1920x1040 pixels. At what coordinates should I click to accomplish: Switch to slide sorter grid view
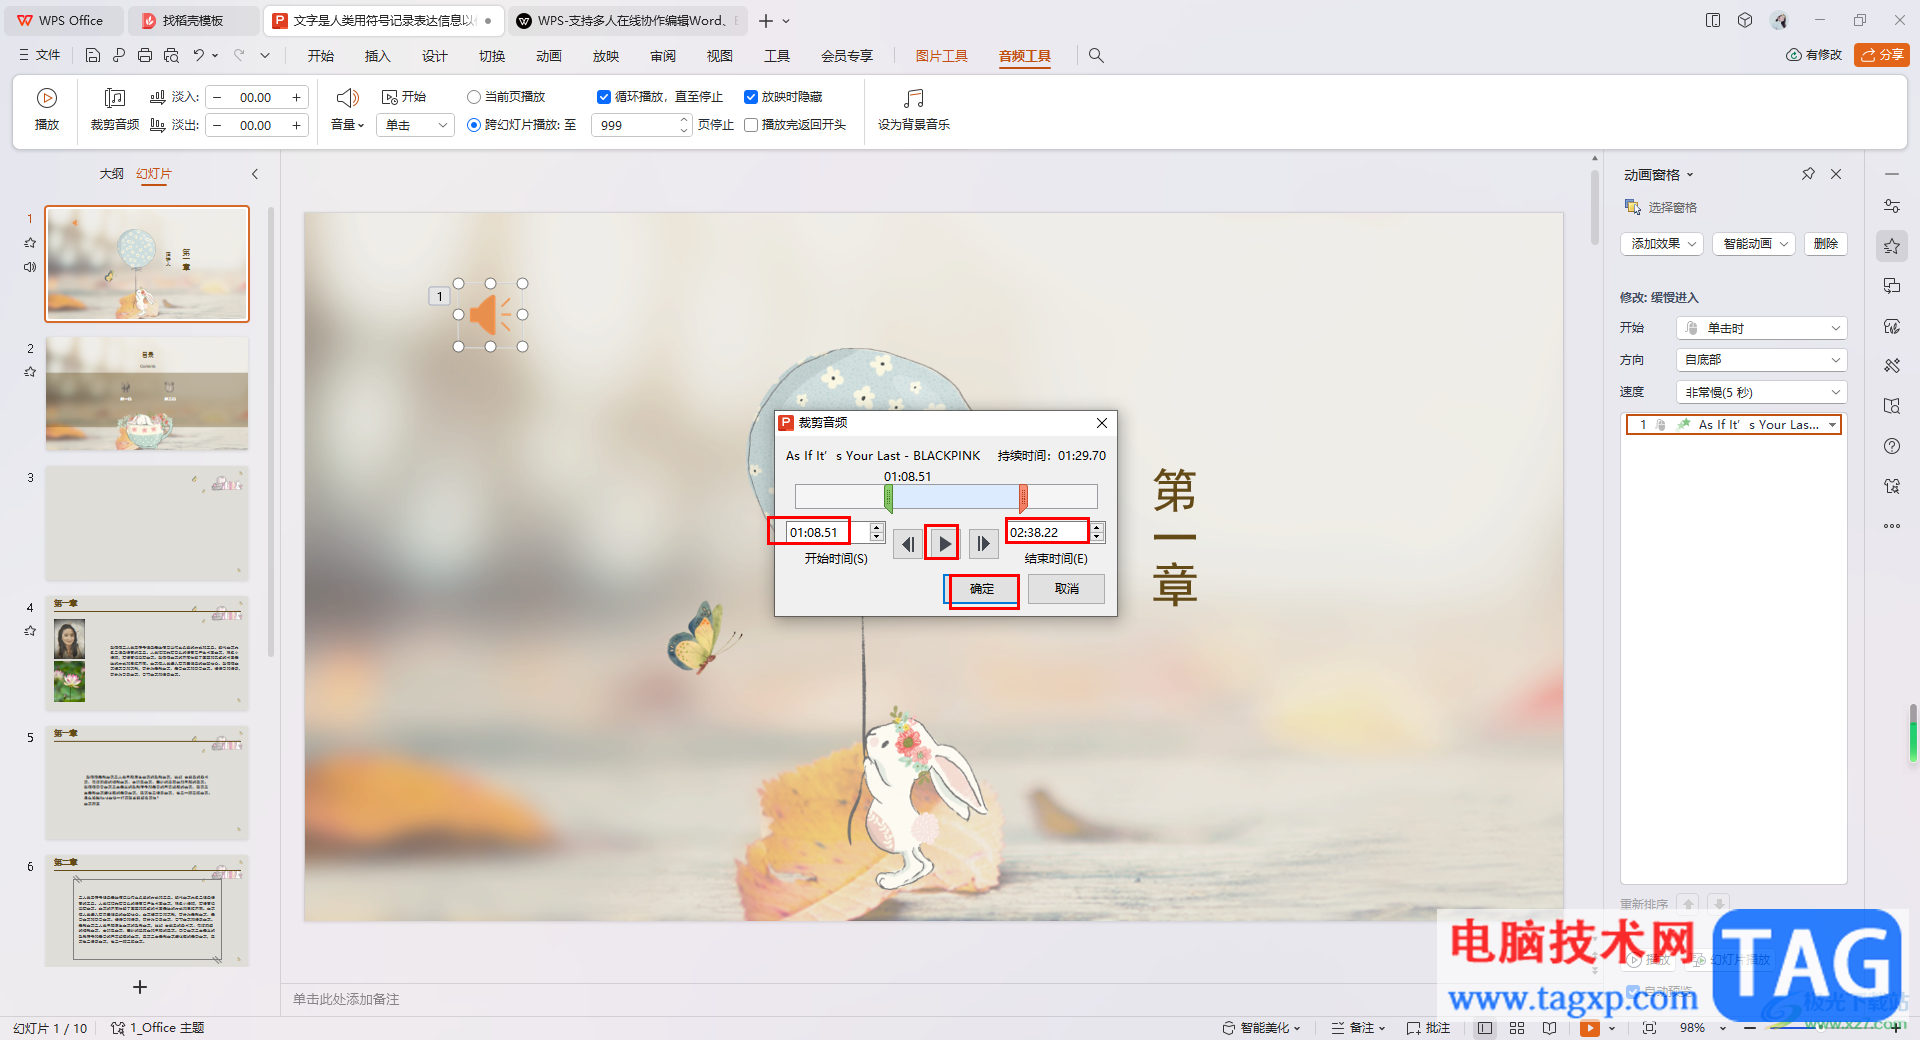pyautogui.click(x=1517, y=1028)
